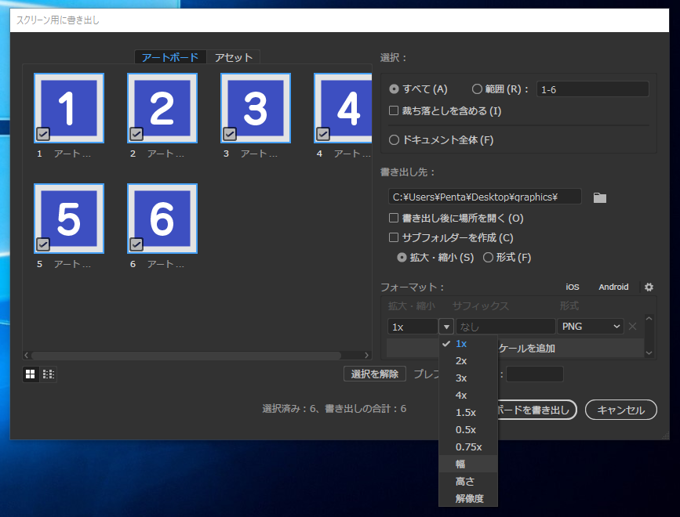The width and height of the screenshot is (680, 517).
Task: Select the すべて (A) radio button
Action: click(394, 89)
